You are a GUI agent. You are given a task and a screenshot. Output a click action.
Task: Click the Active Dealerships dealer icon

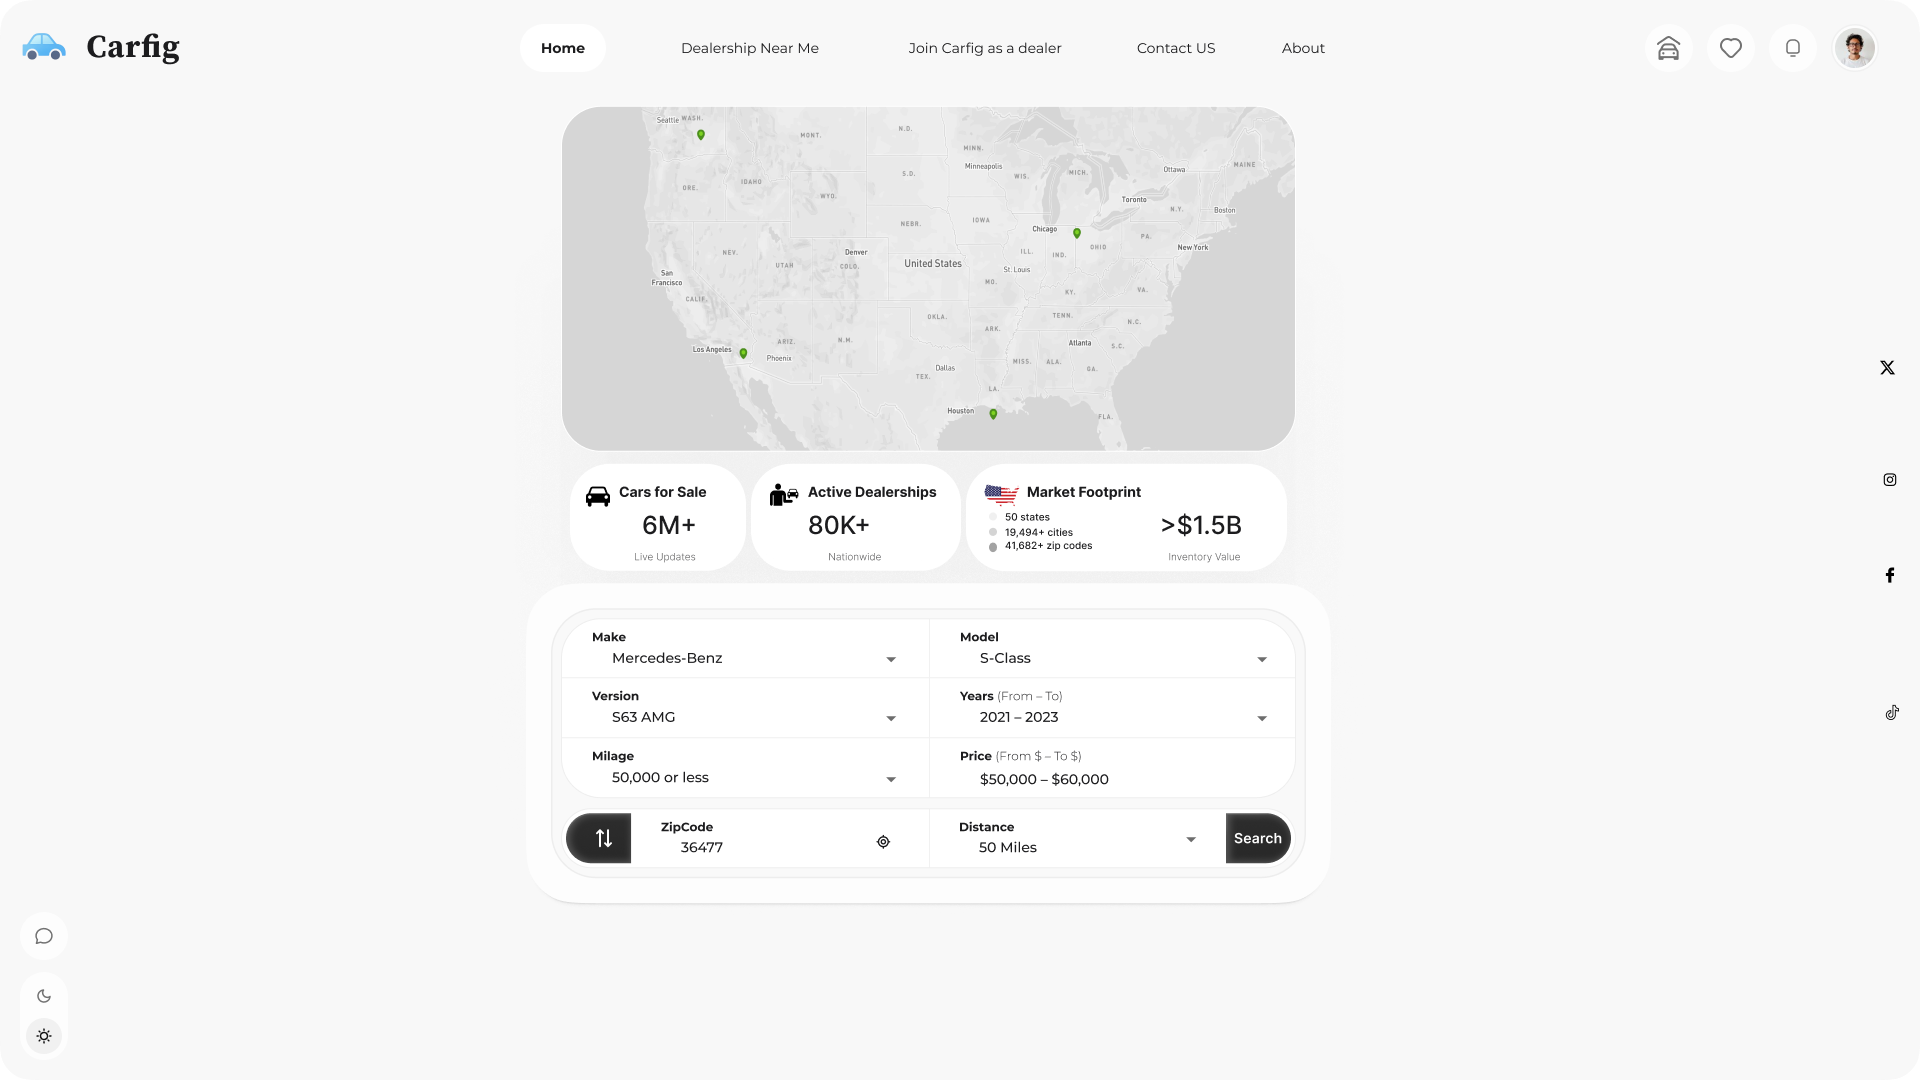pos(784,494)
